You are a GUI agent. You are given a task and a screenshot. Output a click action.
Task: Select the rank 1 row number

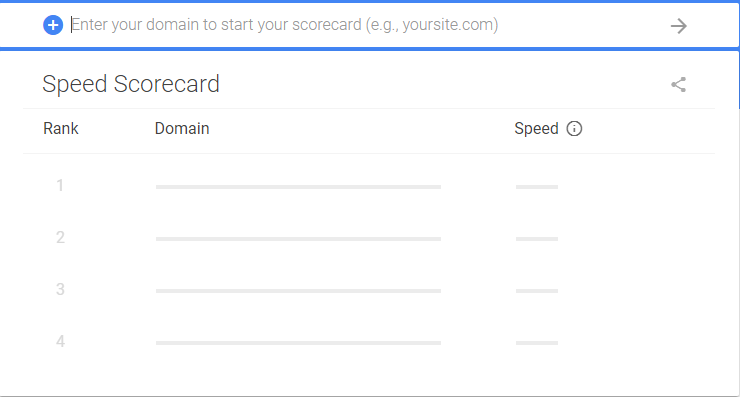[60, 186]
